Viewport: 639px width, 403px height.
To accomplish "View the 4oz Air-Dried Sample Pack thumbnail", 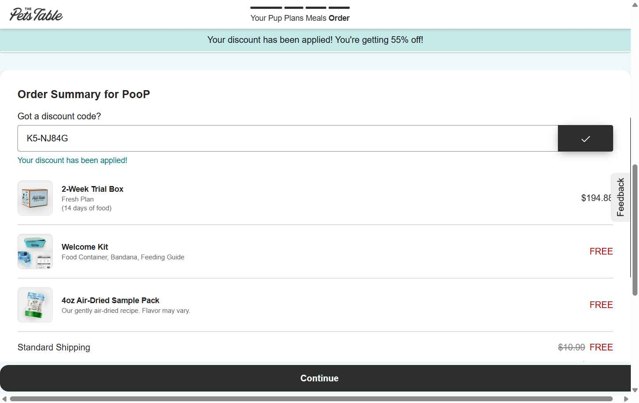I will point(35,305).
